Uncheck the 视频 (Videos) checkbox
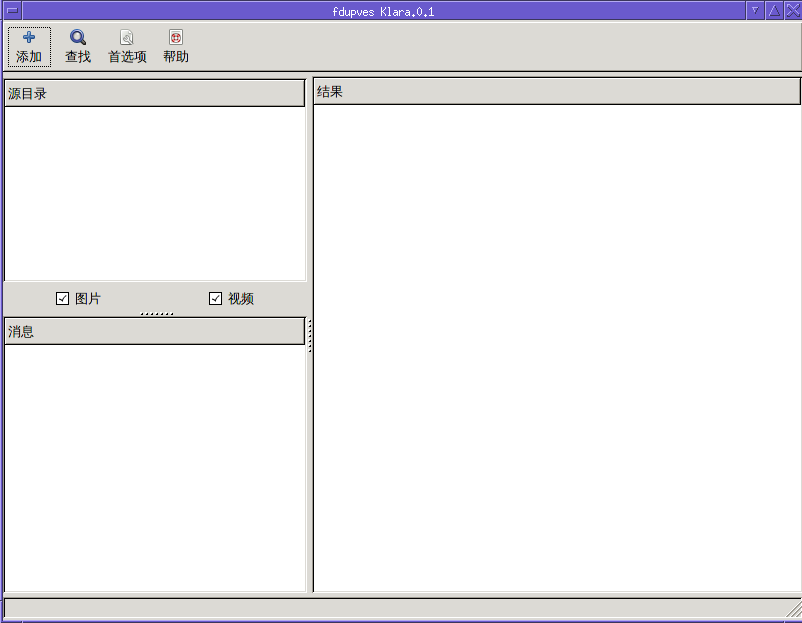Image resolution: width=802 pixels, height=623 pixels. click(x=215, y=298)
